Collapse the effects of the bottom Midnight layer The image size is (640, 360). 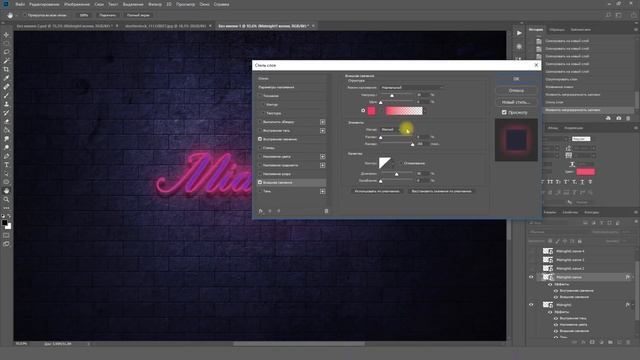(x=633, y=304)
